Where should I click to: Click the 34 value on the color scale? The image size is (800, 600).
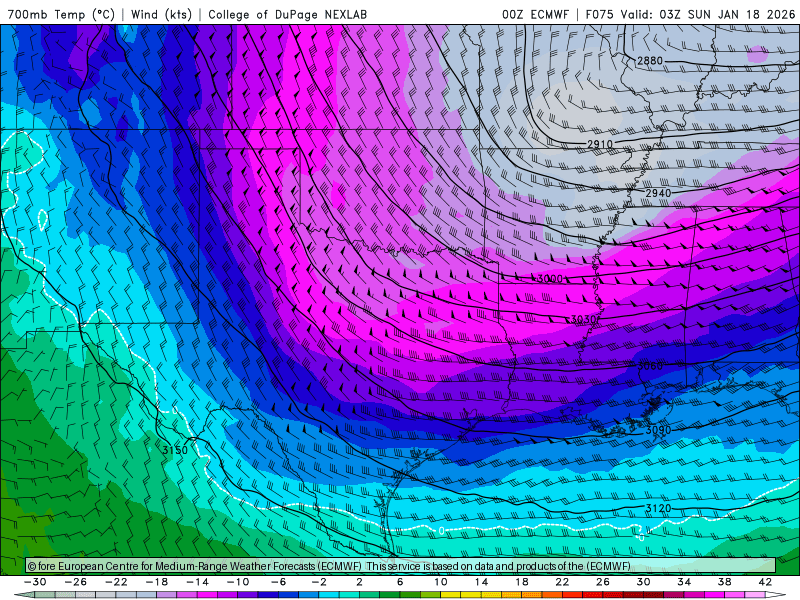pos(684,582)
